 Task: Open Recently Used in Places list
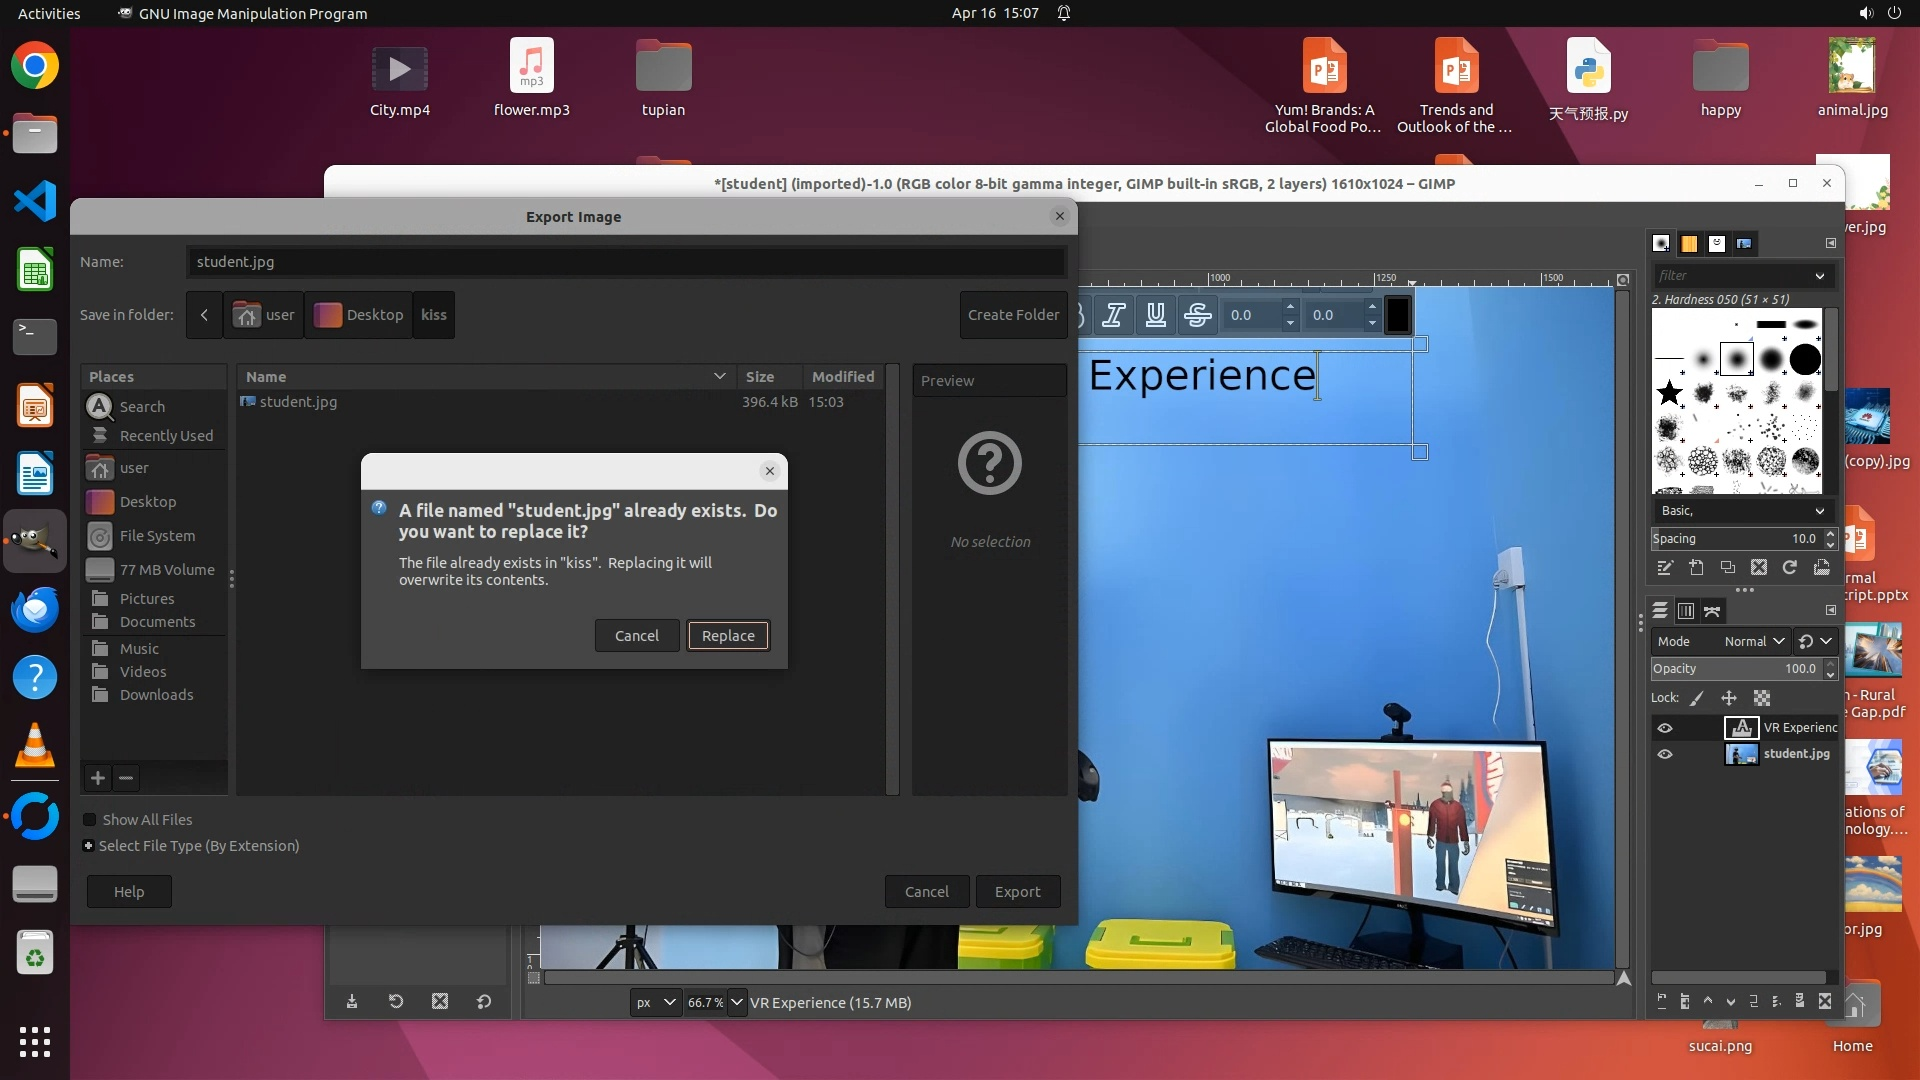tap(166, 436)
